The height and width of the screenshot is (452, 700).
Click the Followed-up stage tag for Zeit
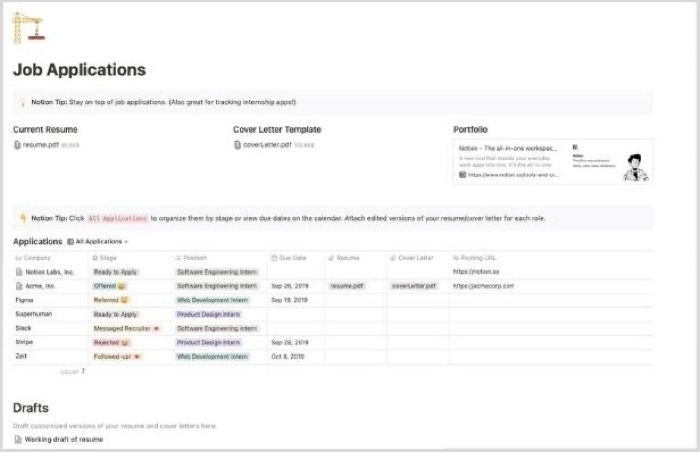(117, 357)
